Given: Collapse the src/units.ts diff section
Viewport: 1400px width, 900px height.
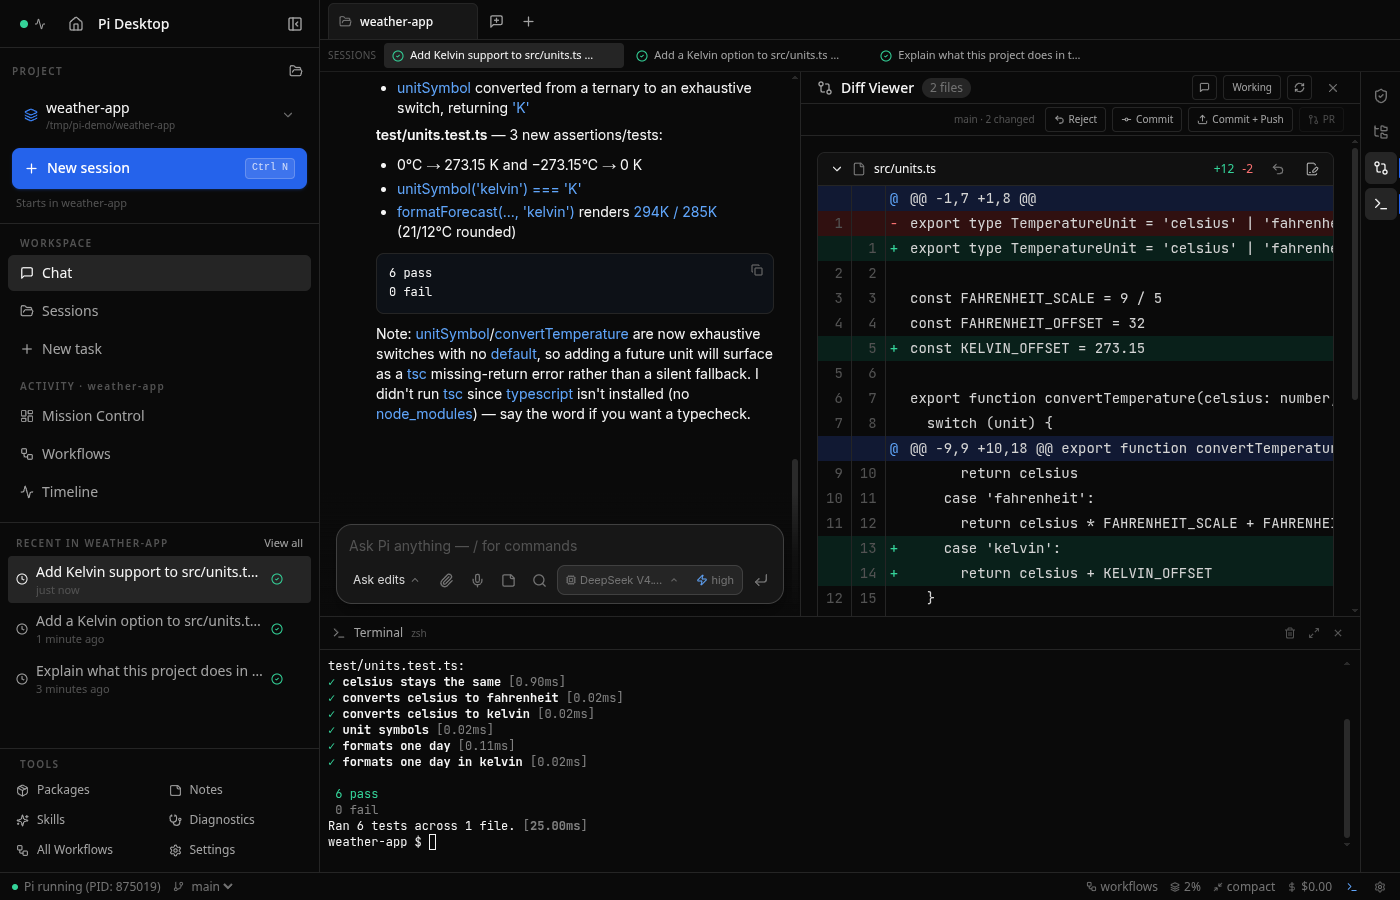Looking at the screenshot, I should (837, 169).
